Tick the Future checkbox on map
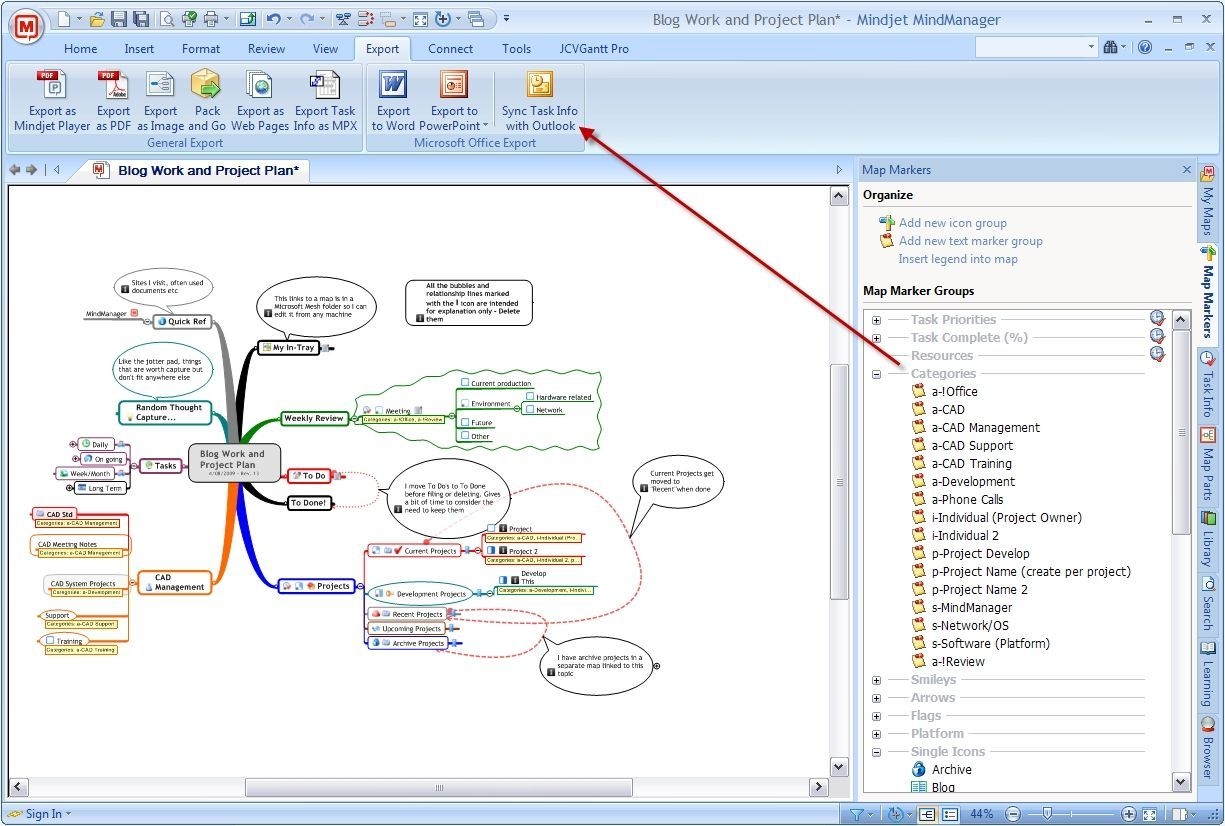Image resolution: width=1225 pixels, height=826 pixels. [465, 423]
